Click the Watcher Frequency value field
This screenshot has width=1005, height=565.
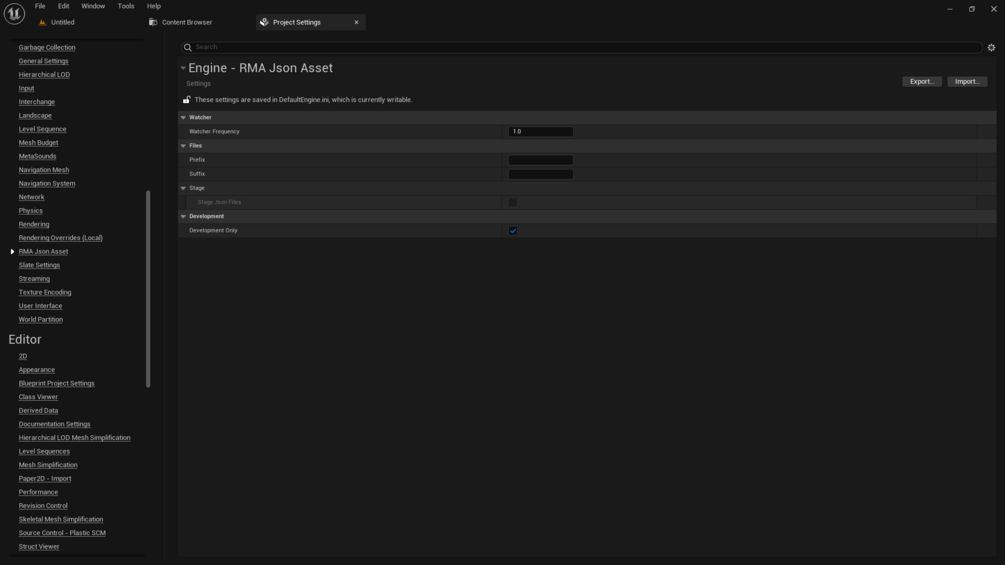pyautogui.click(x=540, y=131)
